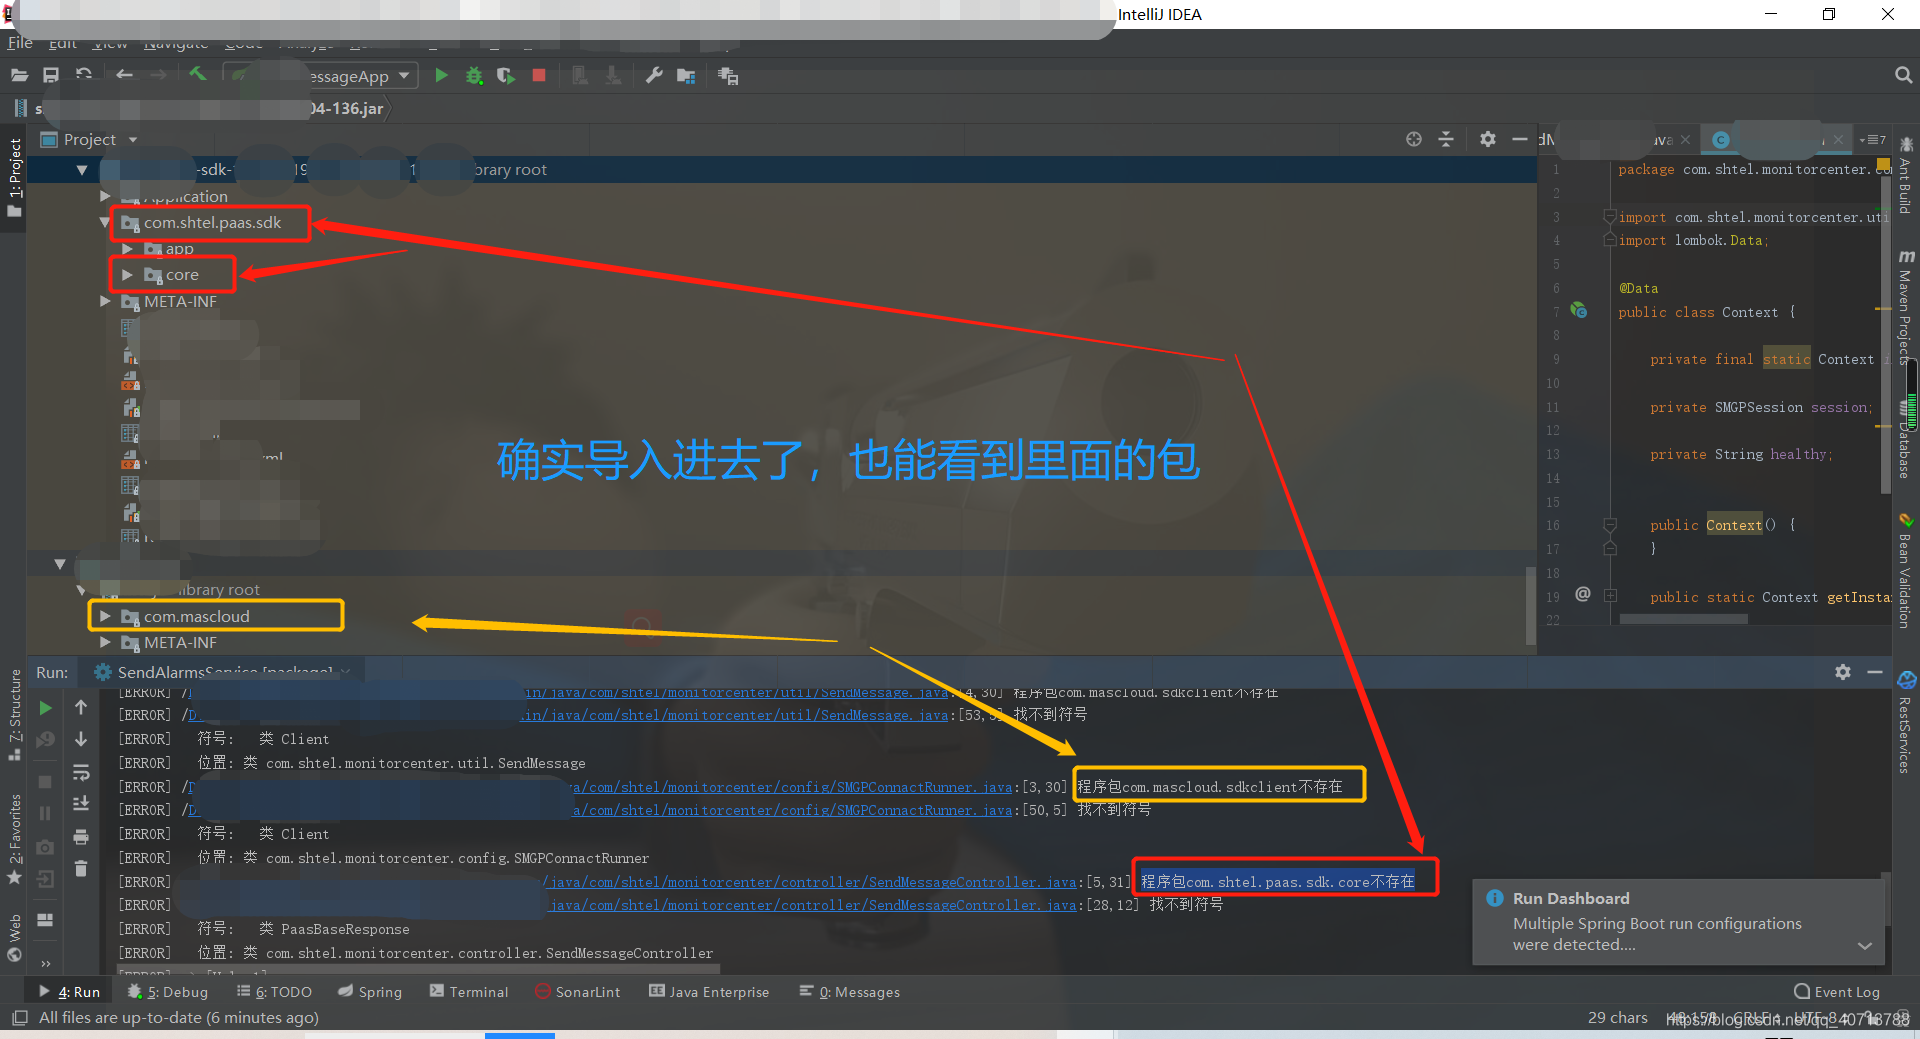The width and height of the screenshot is (1920, 1039).
Task: Jump to next error with down arrow
Action: tap(81, 739)
